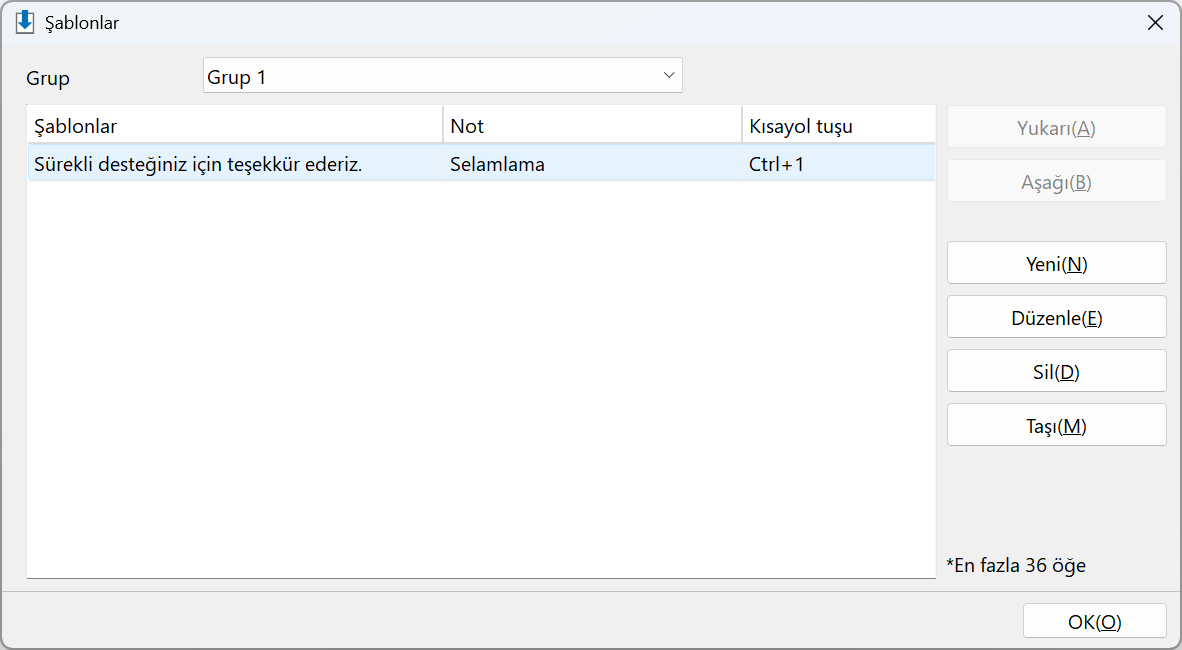Open the Grup 1 dropdown
Screen dimensions: 1182x650
[x=442, y=75]
